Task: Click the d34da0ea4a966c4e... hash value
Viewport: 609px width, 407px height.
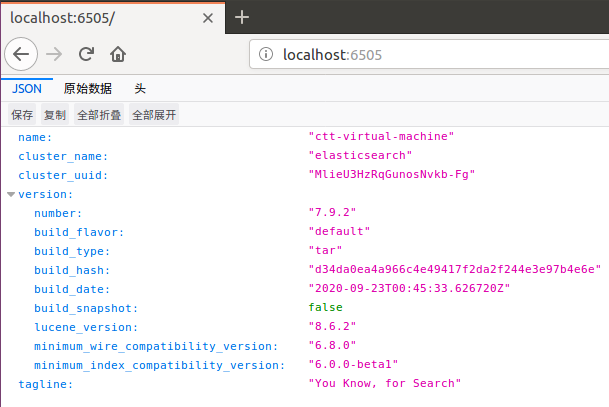Action: (455, 270)
